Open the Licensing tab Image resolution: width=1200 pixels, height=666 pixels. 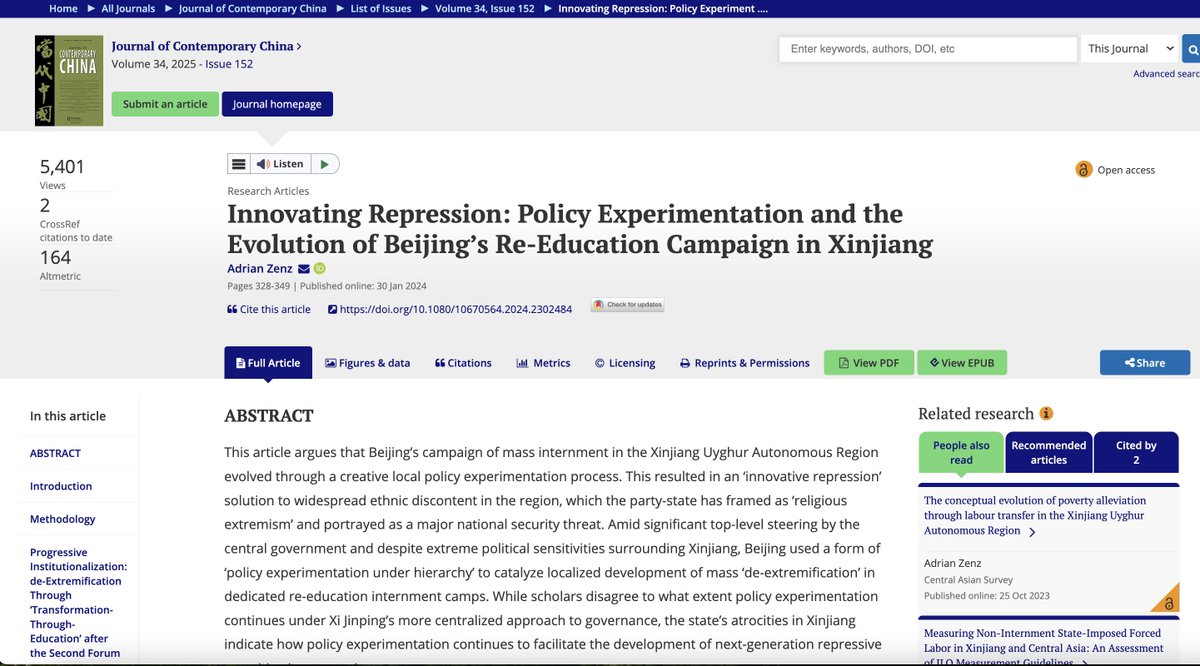coord(625,363)
